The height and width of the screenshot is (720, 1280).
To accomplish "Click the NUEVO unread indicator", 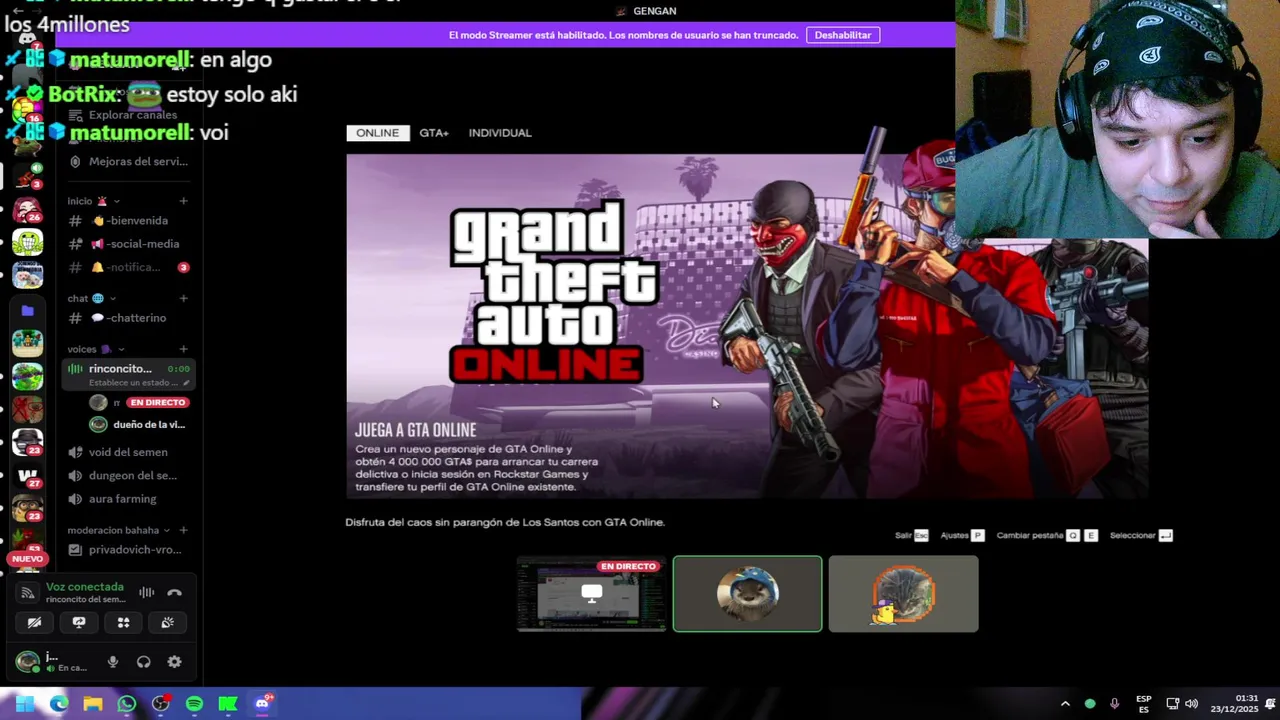I will tap(27, 559).
